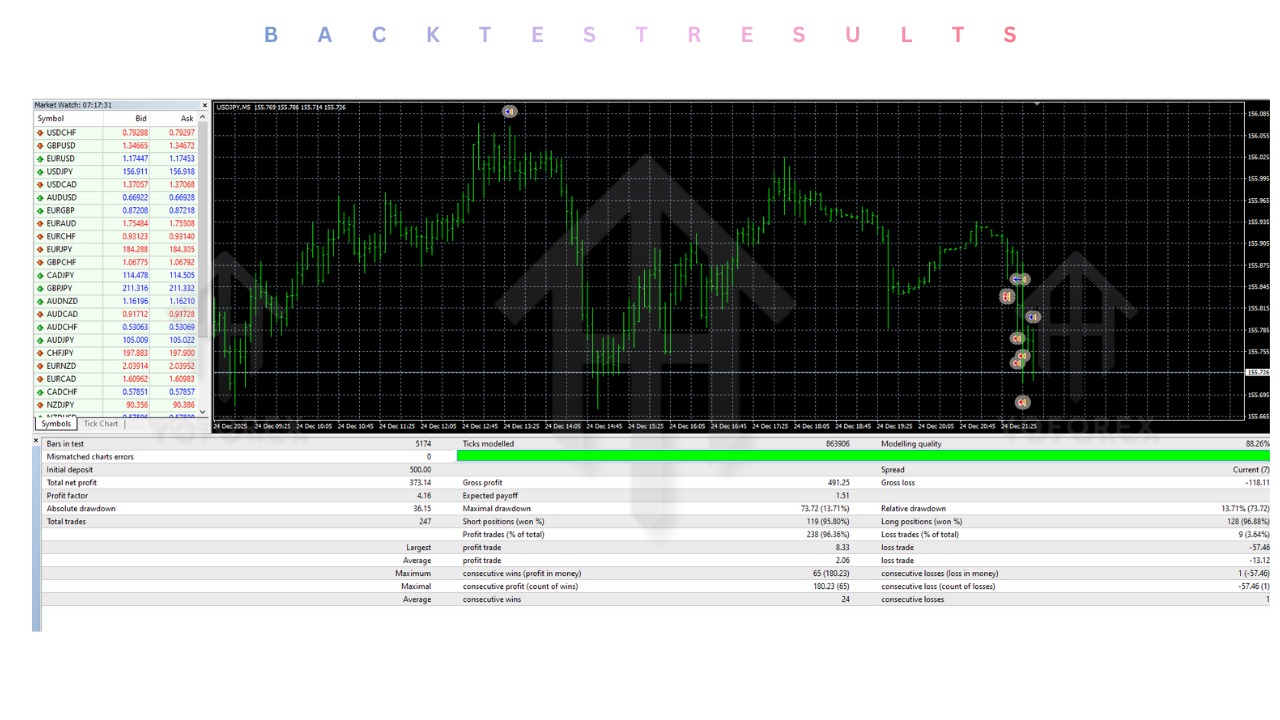The width and height of the screenshot is (1280, 720).
Task: Close the Market Watch panel
Action: [x=205, y=105]
